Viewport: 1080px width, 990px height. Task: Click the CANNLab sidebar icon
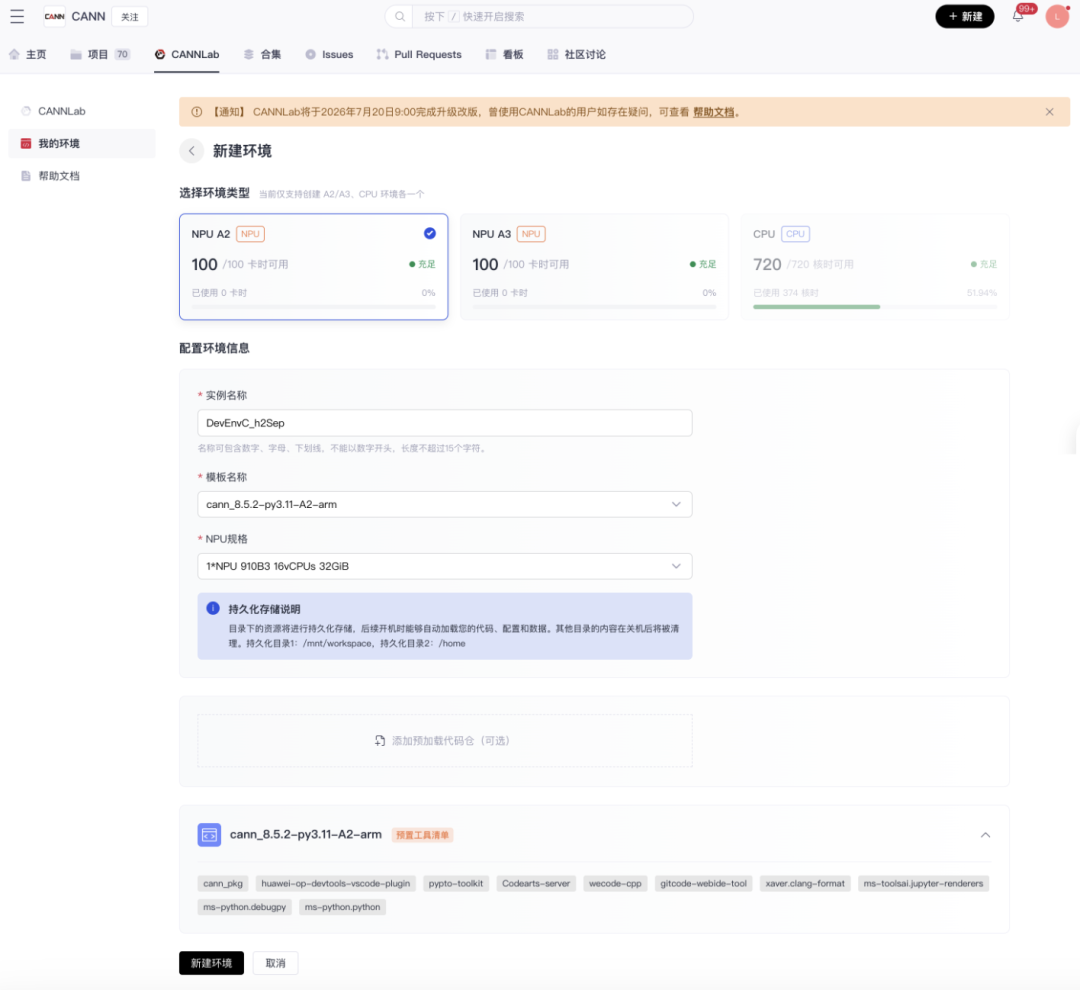point(26,111)
